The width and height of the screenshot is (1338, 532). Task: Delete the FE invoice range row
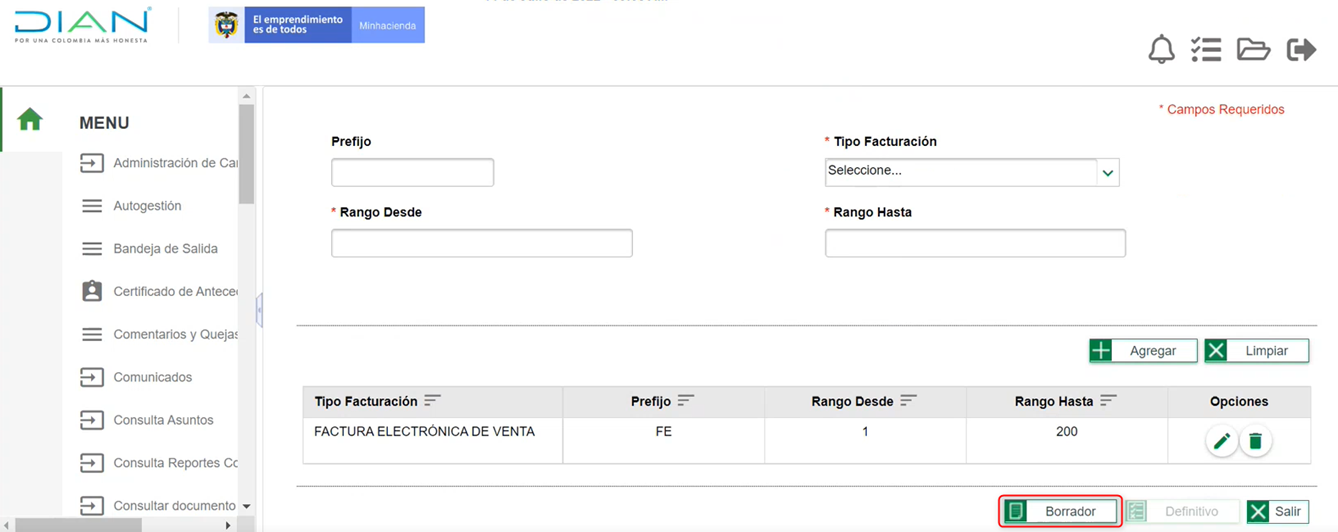[1256, 441]
